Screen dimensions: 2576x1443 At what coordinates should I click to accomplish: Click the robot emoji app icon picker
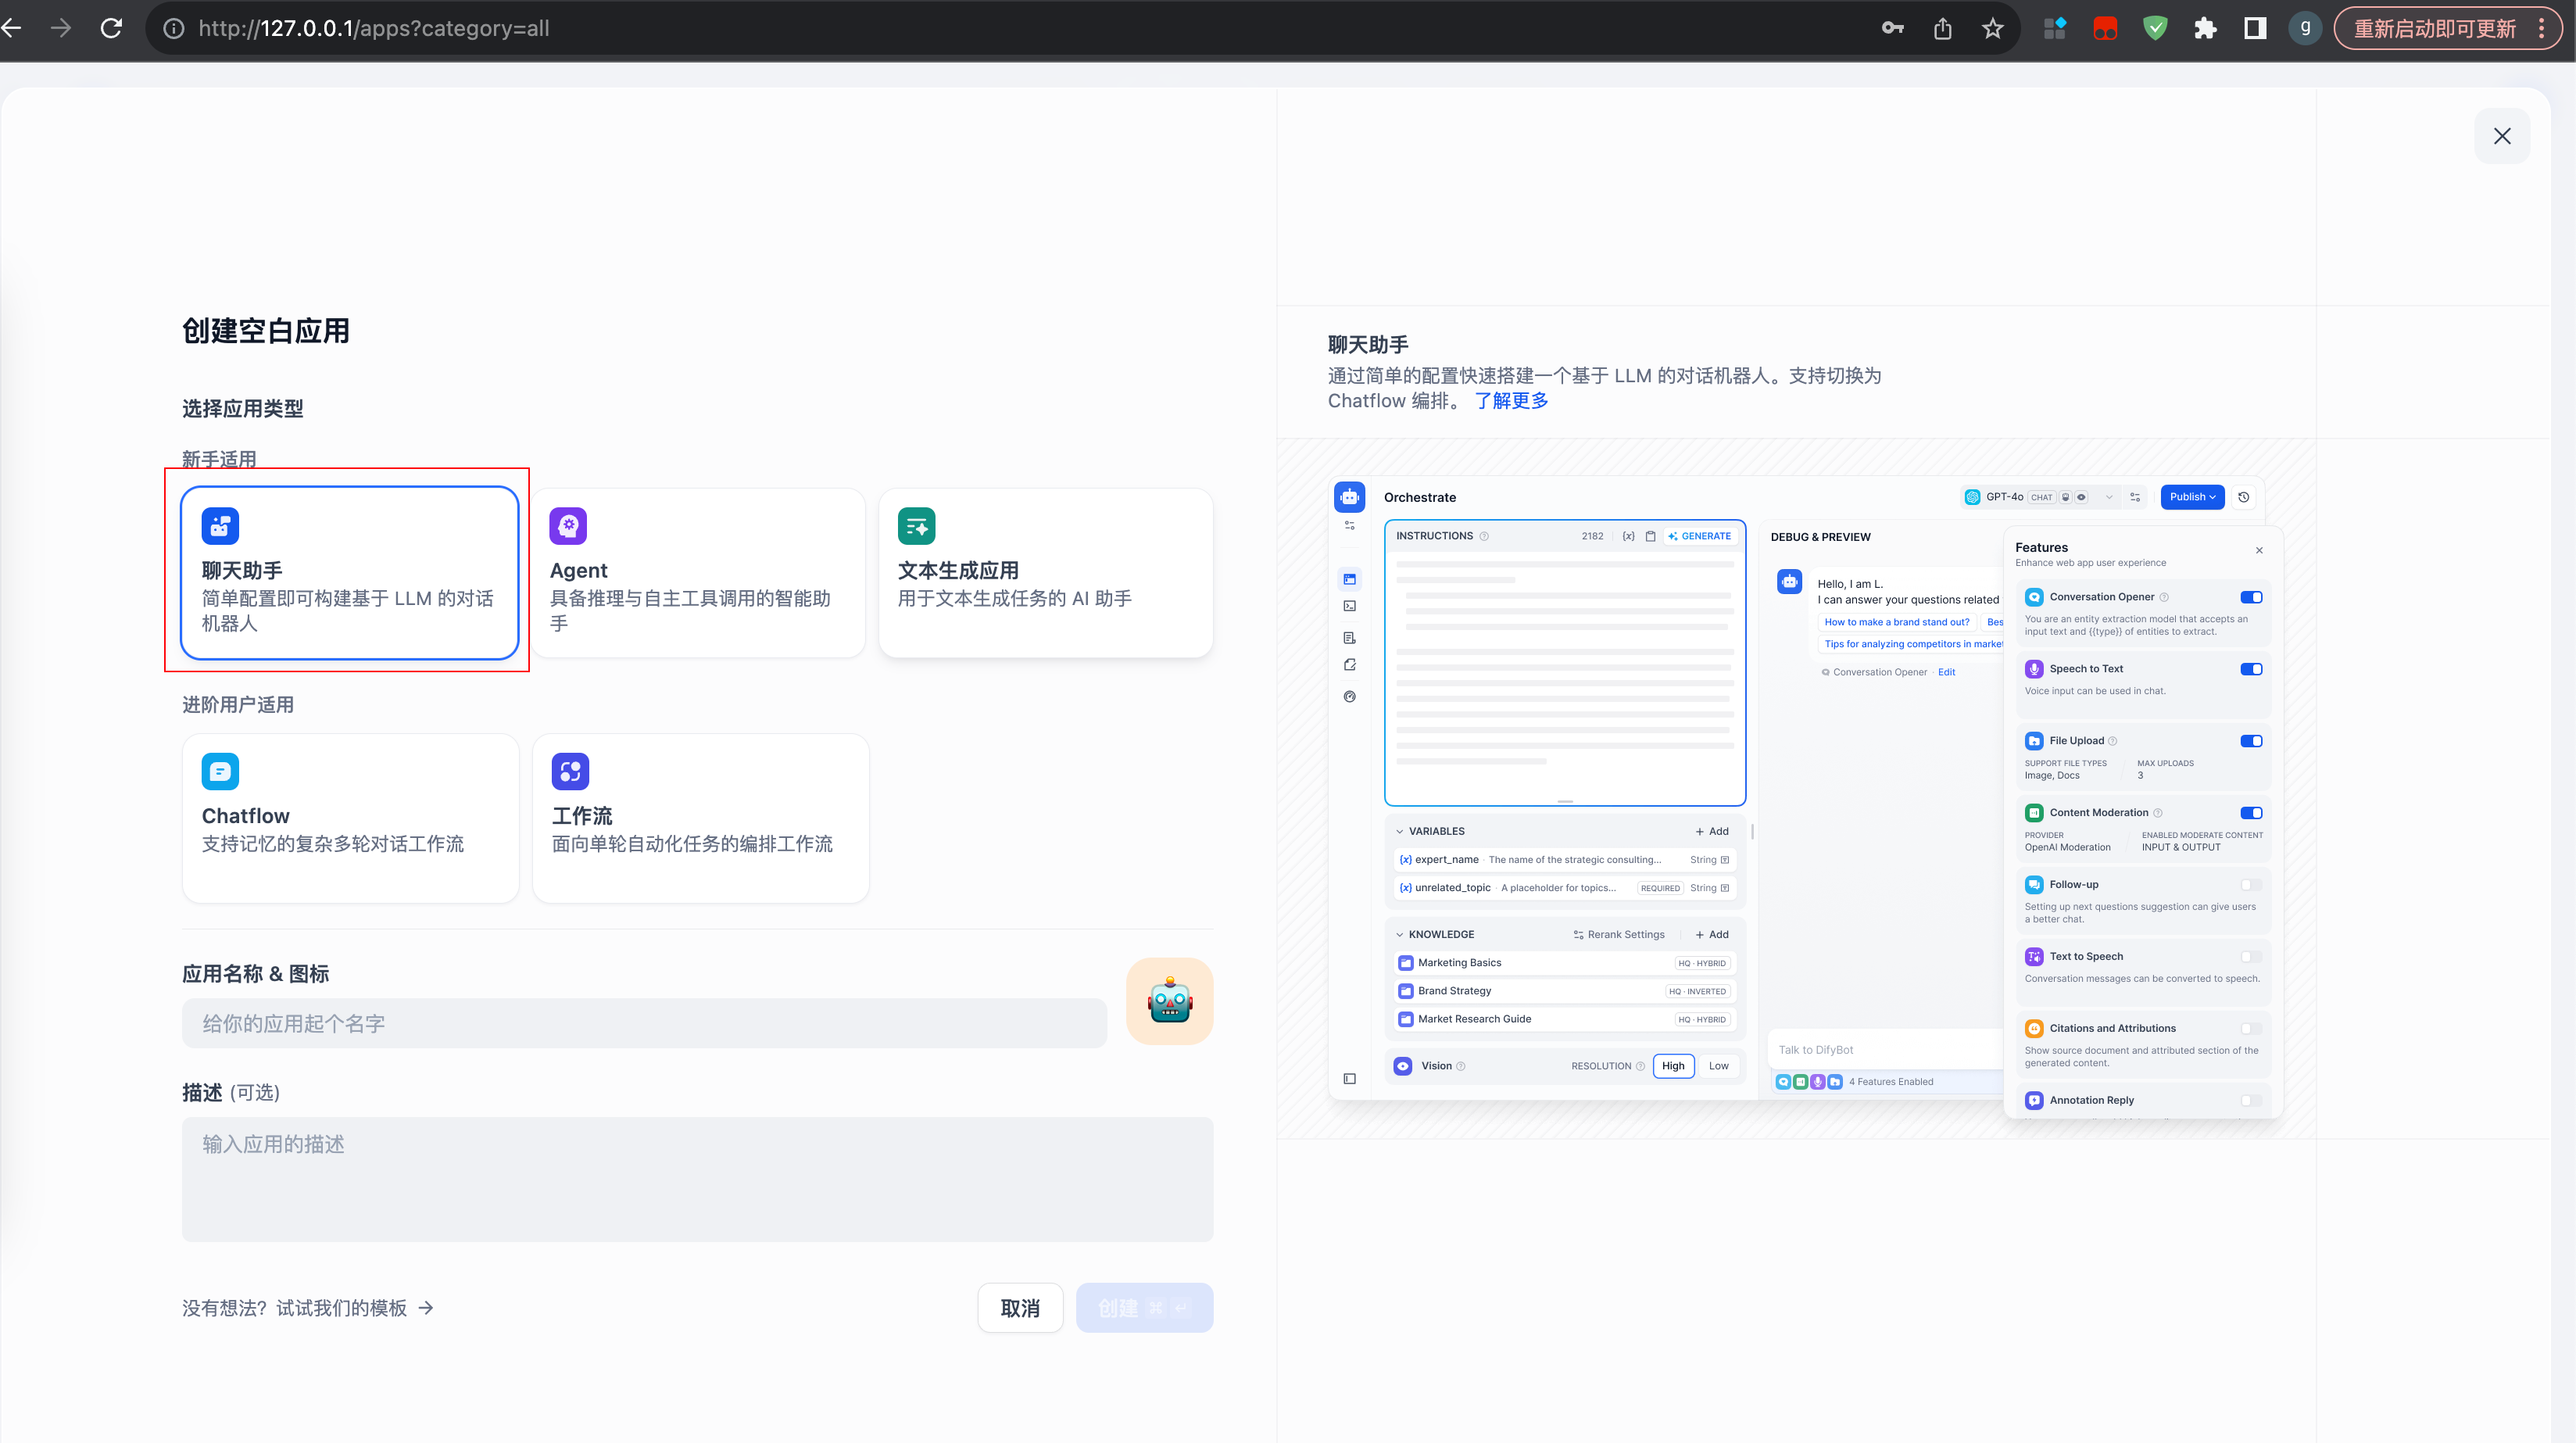pyautogui.click(x=1169, y=1001)
